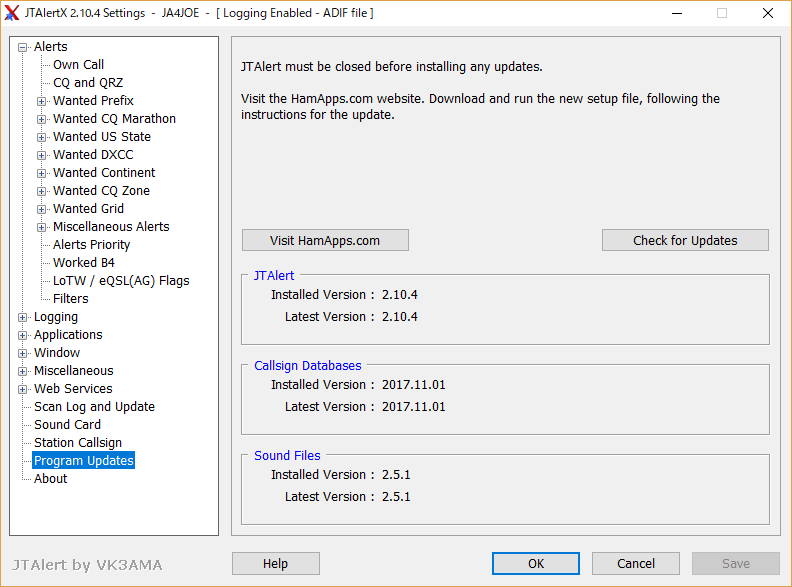Expand the Wanted CQ Marathon node
The image size is (792, 587).
41,119
